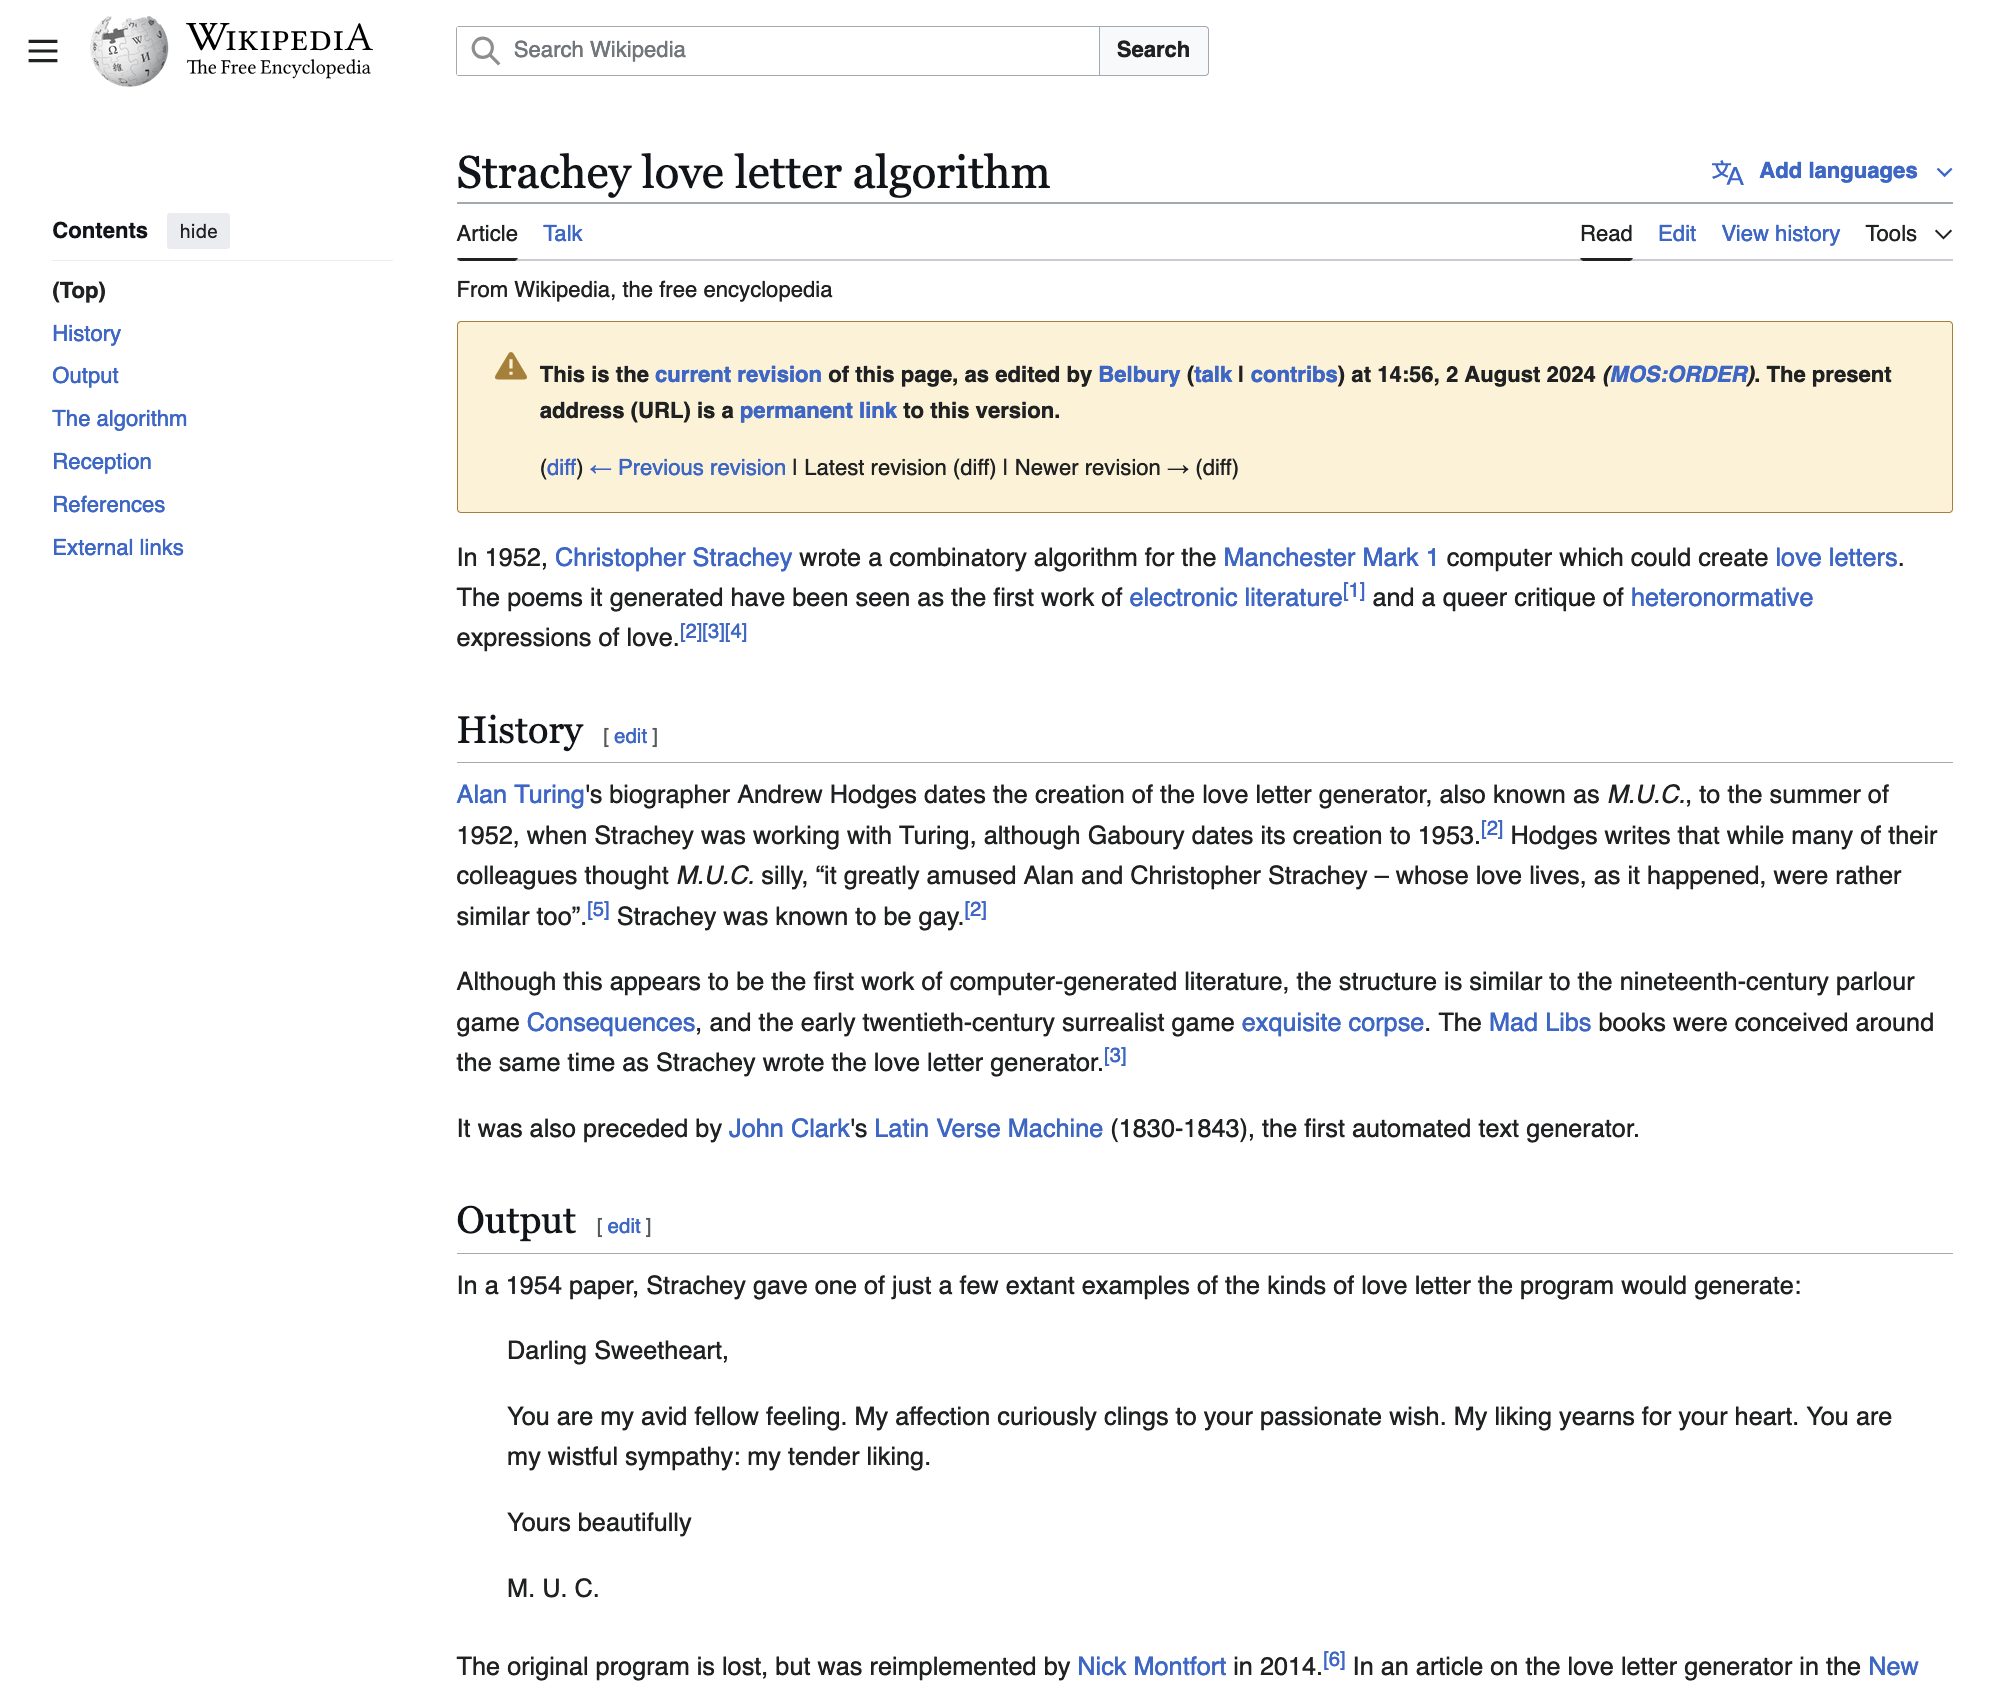
Task: Open the Tools dropdown menu
Action: (x=1907, y=234)
